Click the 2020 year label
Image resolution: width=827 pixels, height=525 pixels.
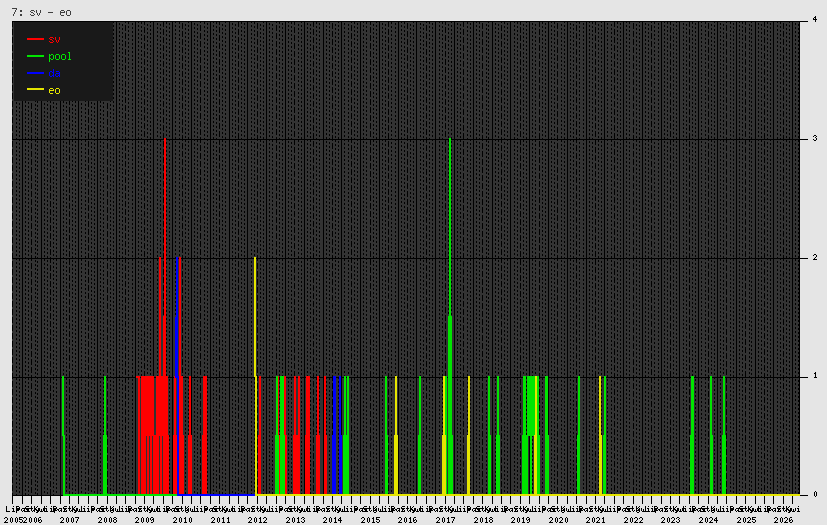click(559, 520)
